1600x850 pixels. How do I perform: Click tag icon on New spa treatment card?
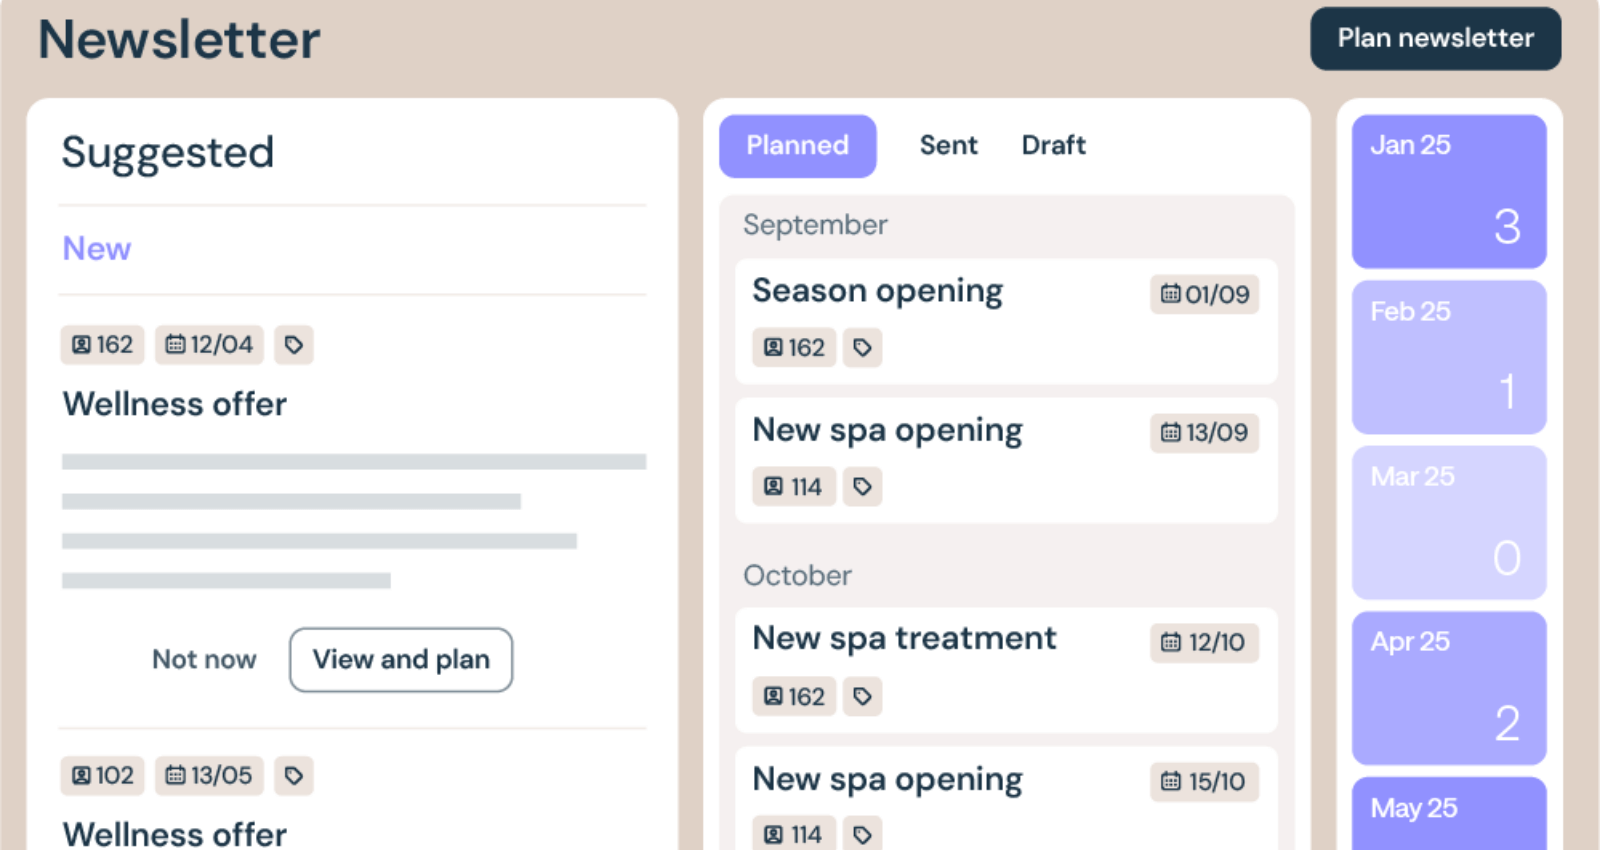click(862, 697)
